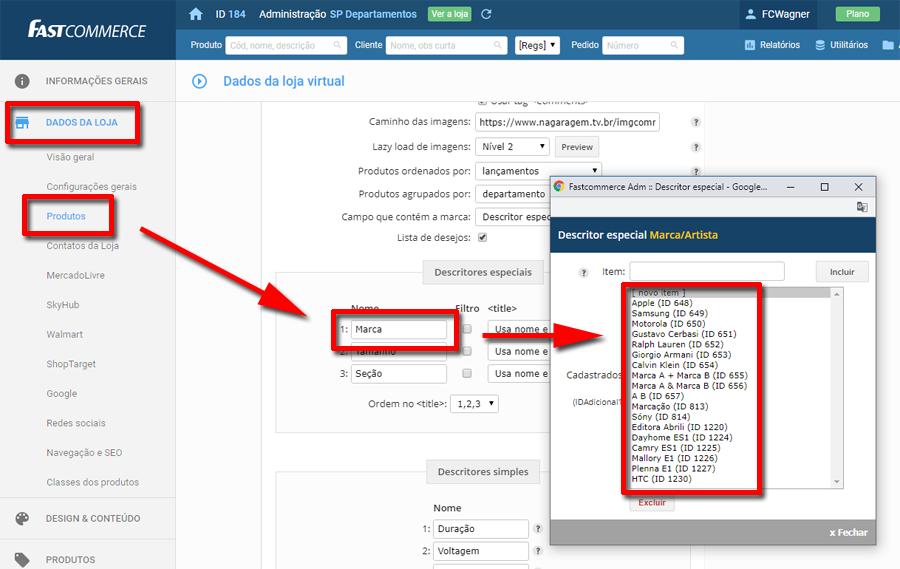Open Produtos agrupados por departamento dropdown

pyautogui.click(x=513, y=194)
